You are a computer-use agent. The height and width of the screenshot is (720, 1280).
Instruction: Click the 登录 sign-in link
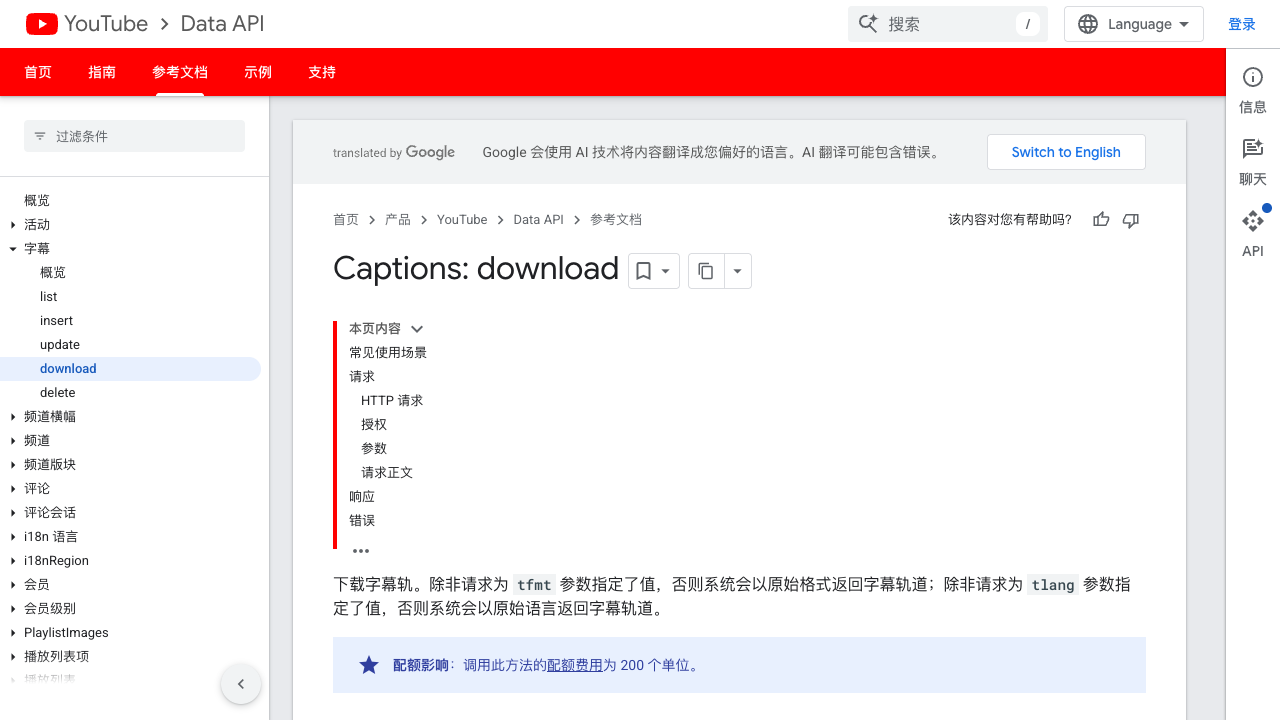1242,24
